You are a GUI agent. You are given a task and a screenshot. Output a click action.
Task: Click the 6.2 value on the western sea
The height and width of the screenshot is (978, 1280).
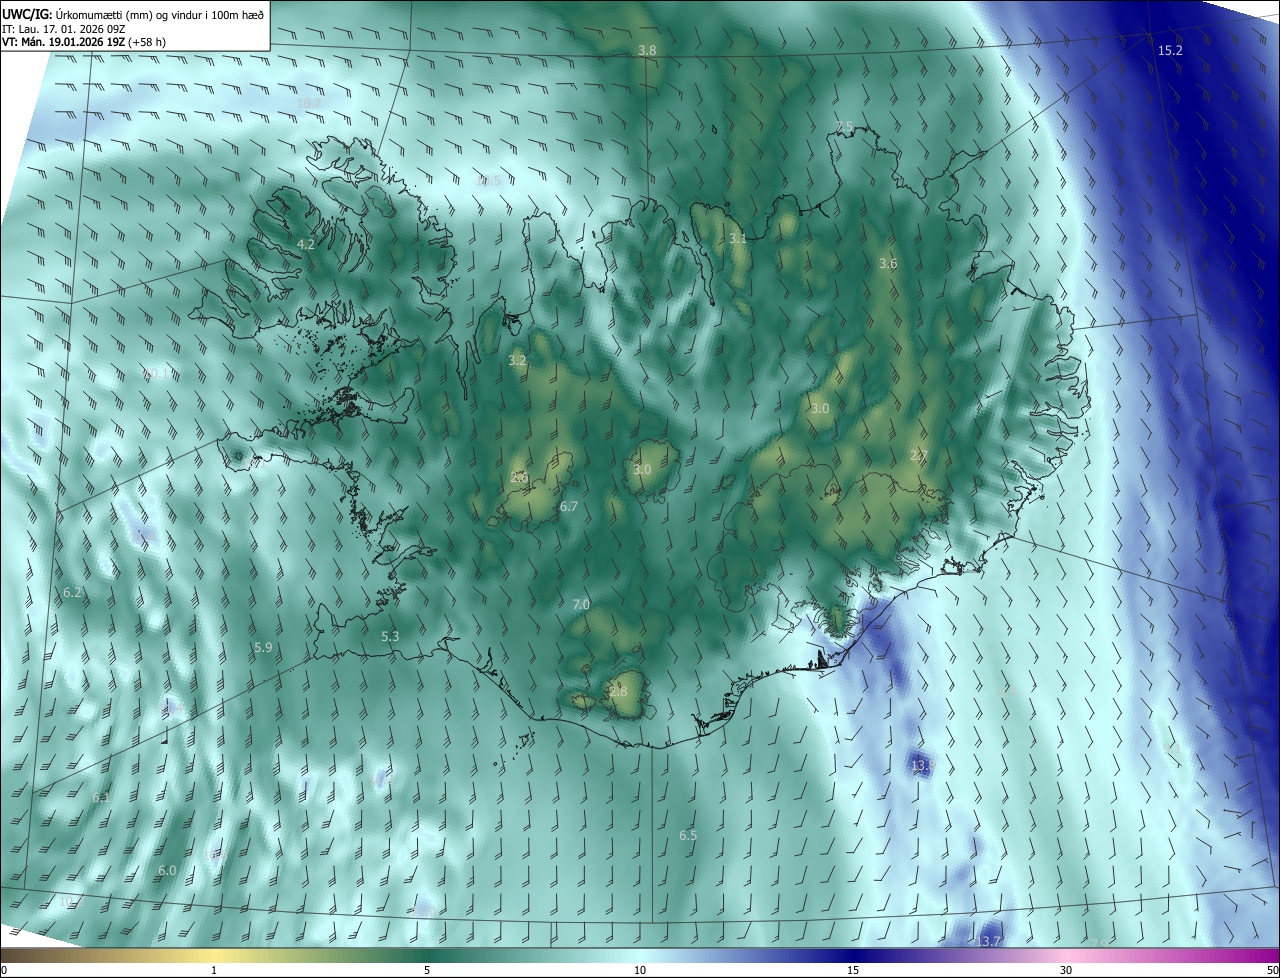tap(72, 593)
